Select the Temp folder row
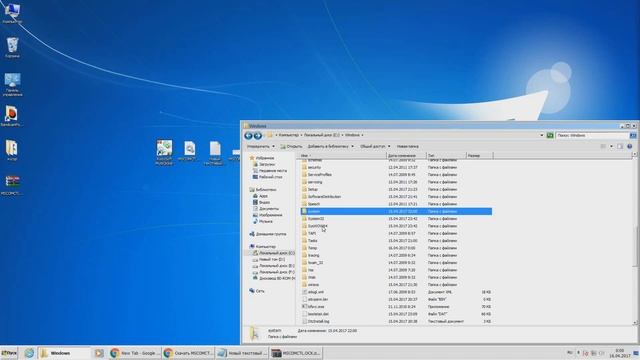The width and height of the screenshot is (640, 360). (396, 248)
